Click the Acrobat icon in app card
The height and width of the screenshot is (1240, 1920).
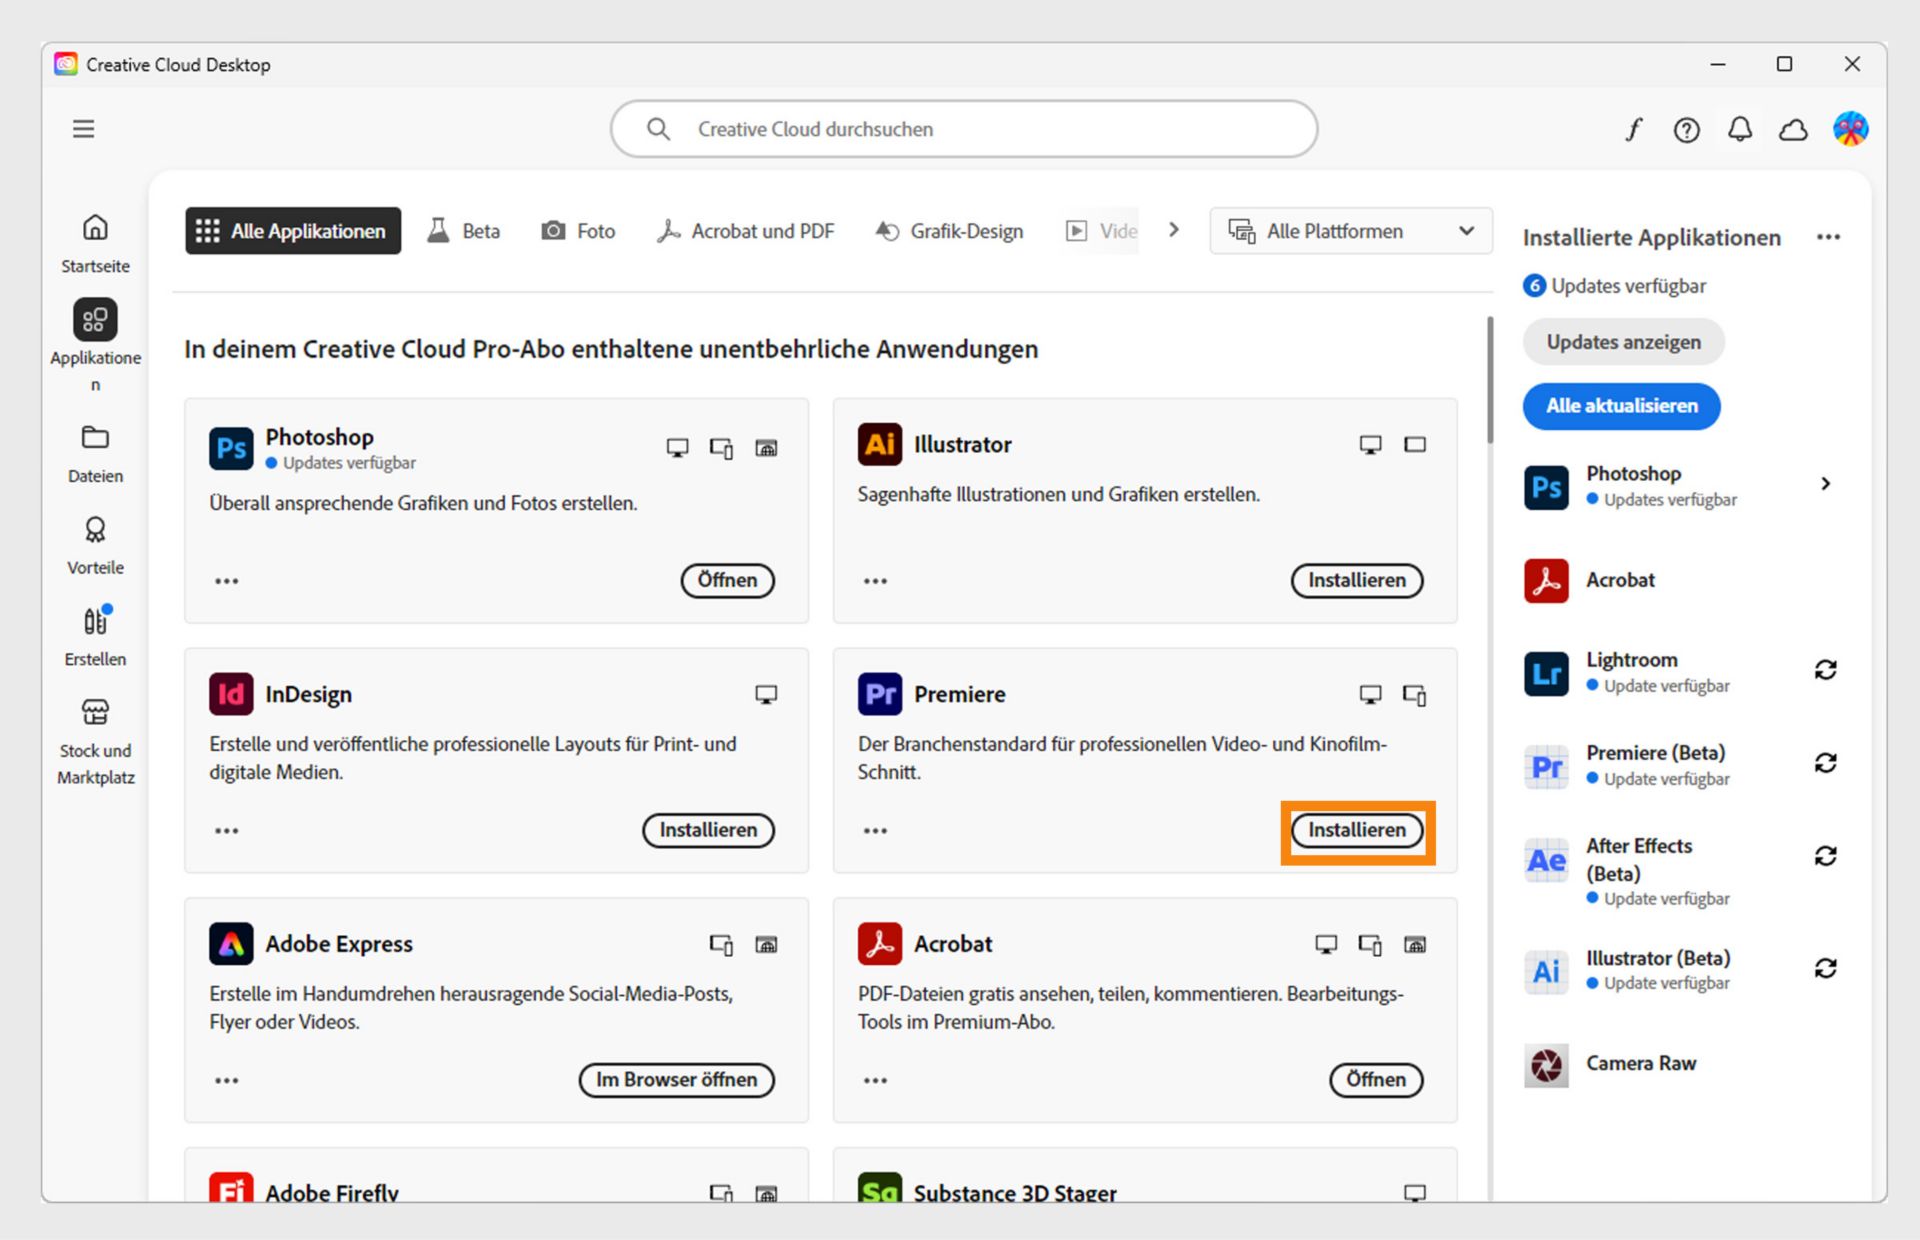[x=880, y=943]
